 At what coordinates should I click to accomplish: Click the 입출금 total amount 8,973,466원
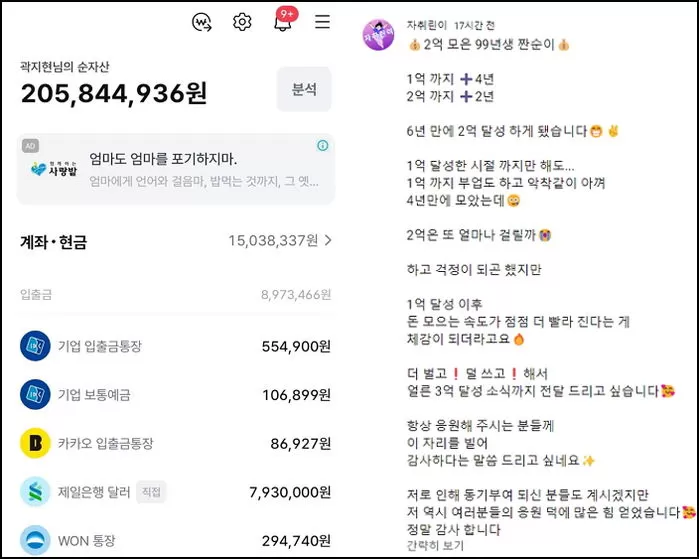[296, 295]
